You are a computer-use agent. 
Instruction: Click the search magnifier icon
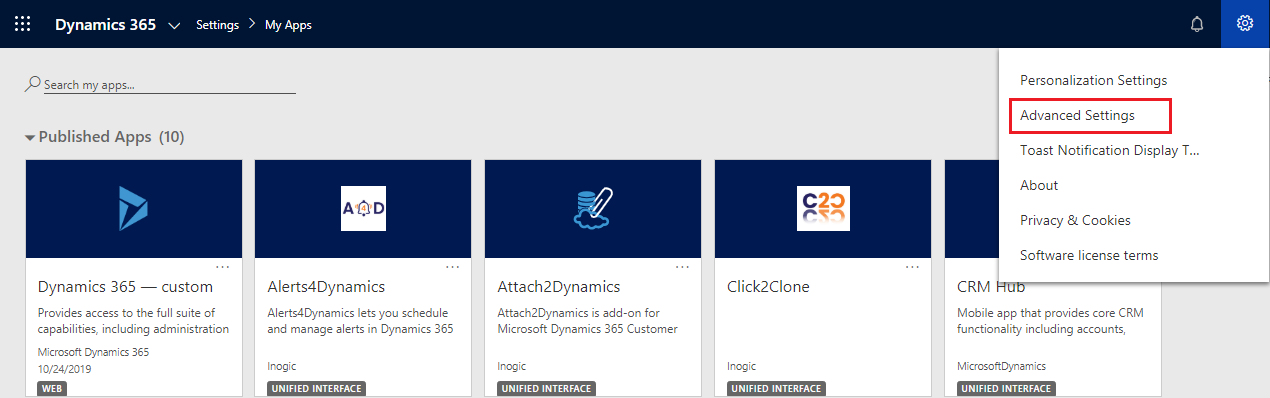coord(33,85)
